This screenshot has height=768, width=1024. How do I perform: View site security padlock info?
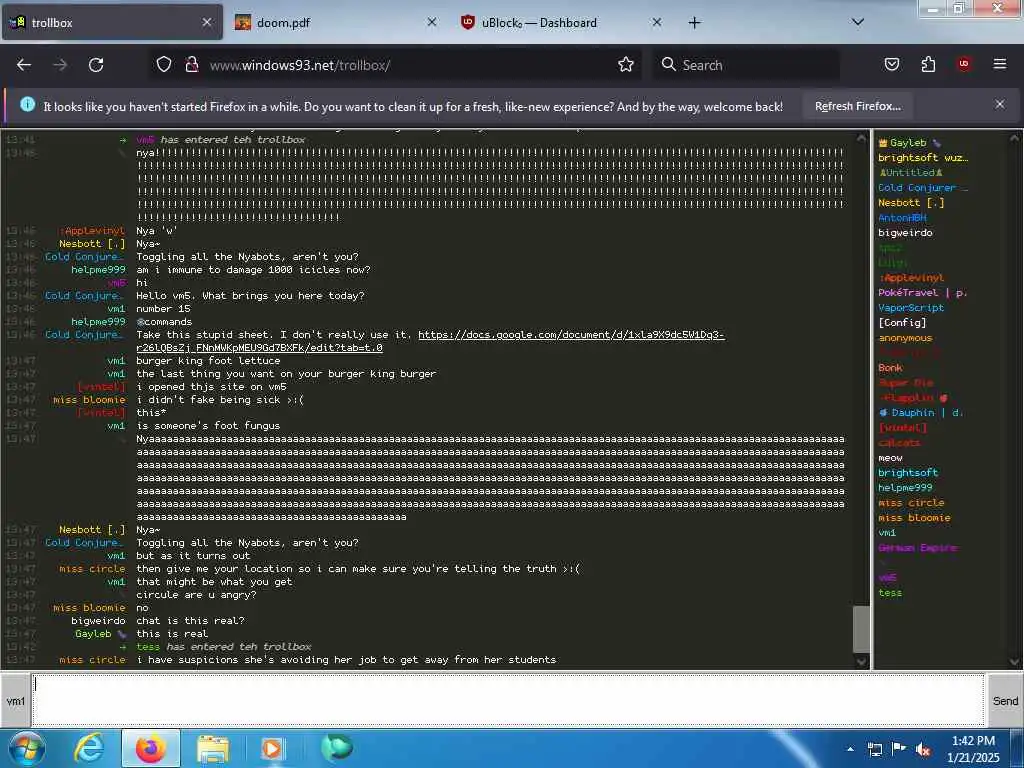point(191,65)
